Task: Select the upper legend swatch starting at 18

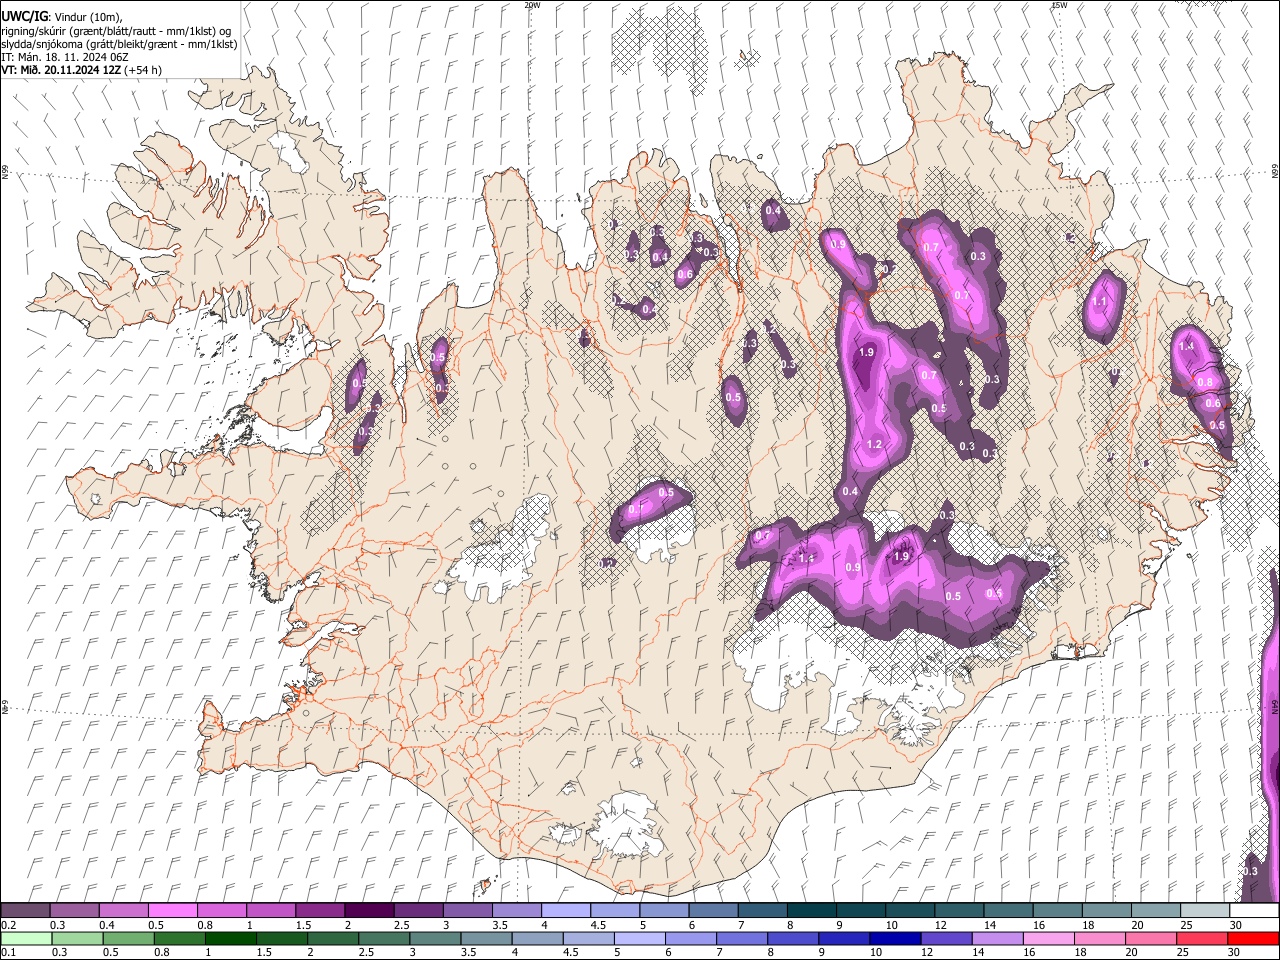Action: pos(1105,911)
